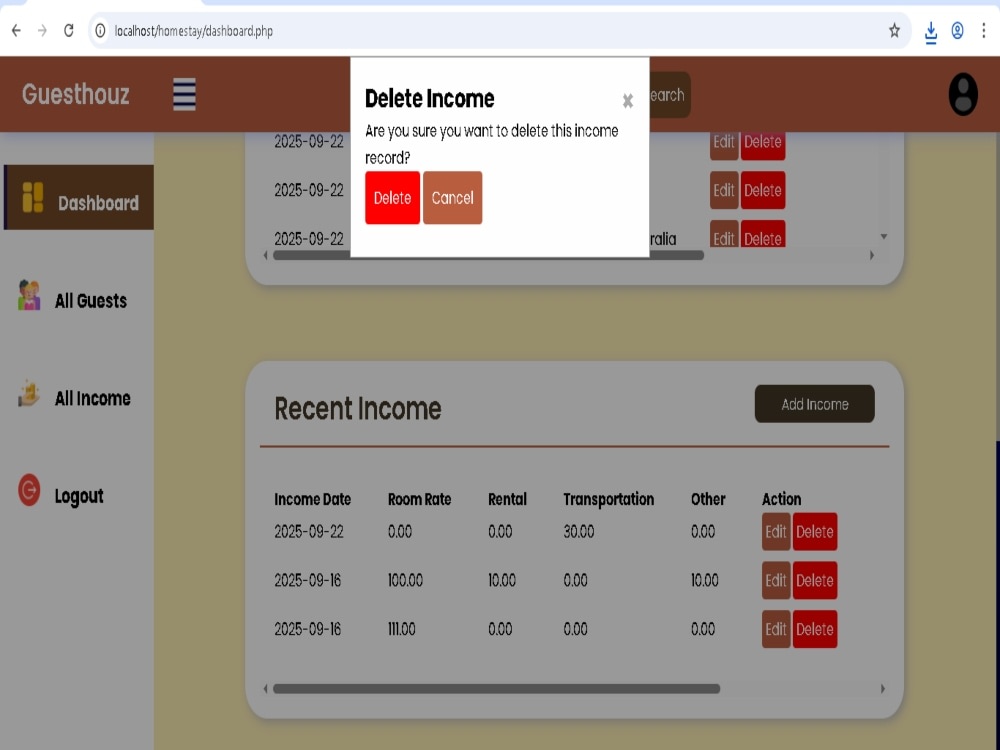Click down arrow of upper table vertical scrollbar
1000x750 pixels.
point(884,237)
